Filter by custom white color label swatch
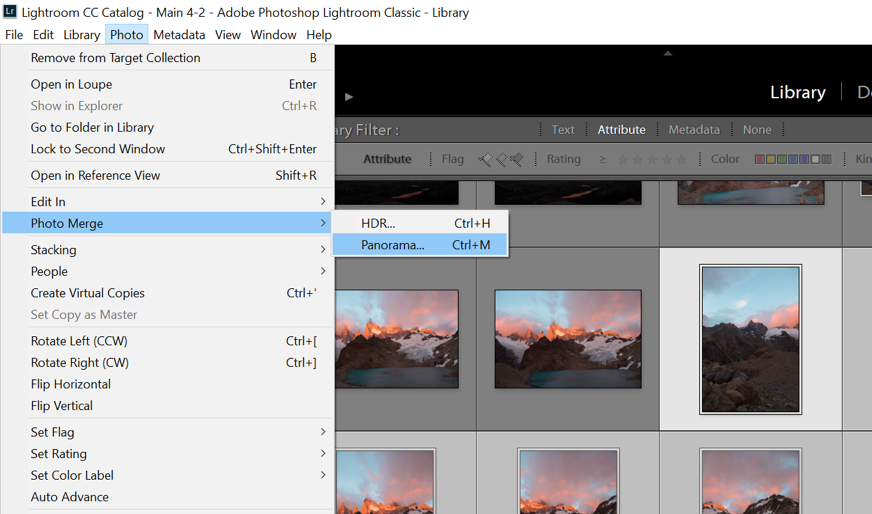Image resolution: width=872 pixels, height=514 pixels. (815, 159)
